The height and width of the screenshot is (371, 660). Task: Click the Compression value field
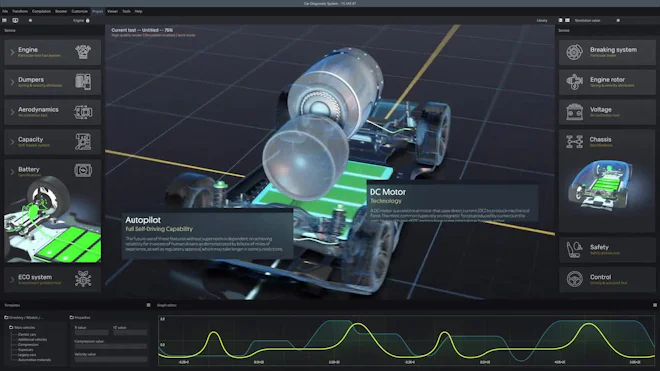111,346
